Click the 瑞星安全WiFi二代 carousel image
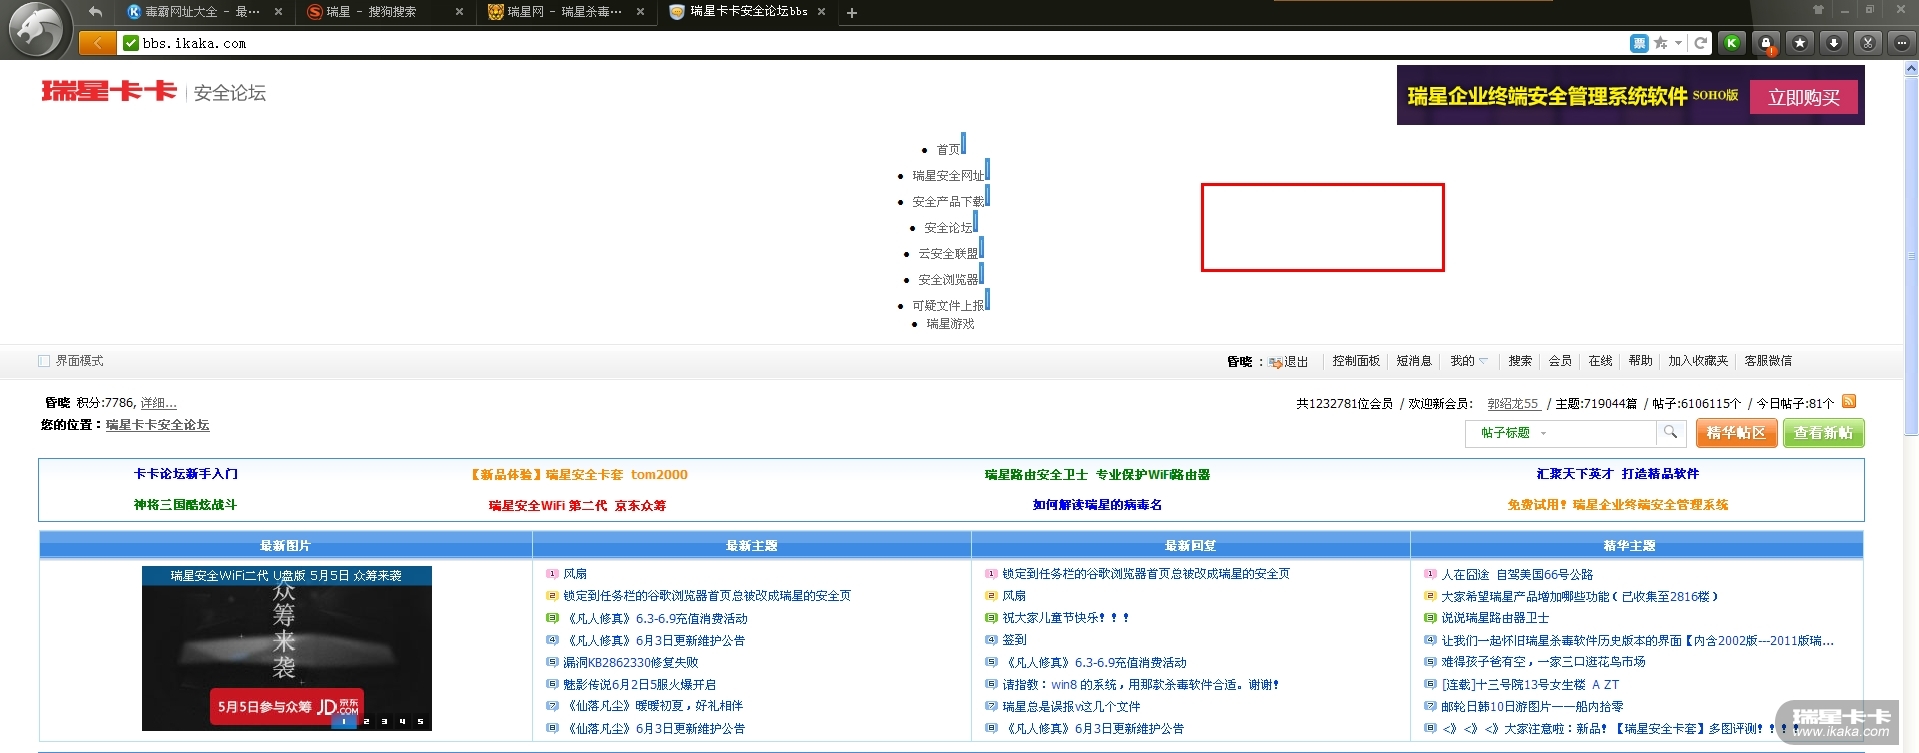The image size is (1919, 753). (x=287, y=648)
